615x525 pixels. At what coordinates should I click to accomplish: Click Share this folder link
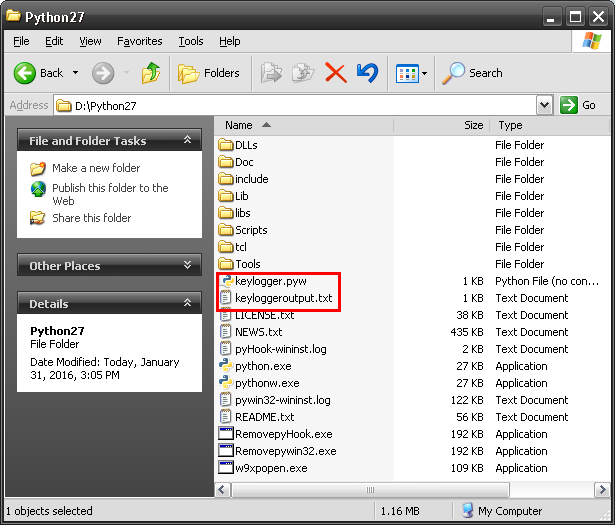tap(92, 218)
